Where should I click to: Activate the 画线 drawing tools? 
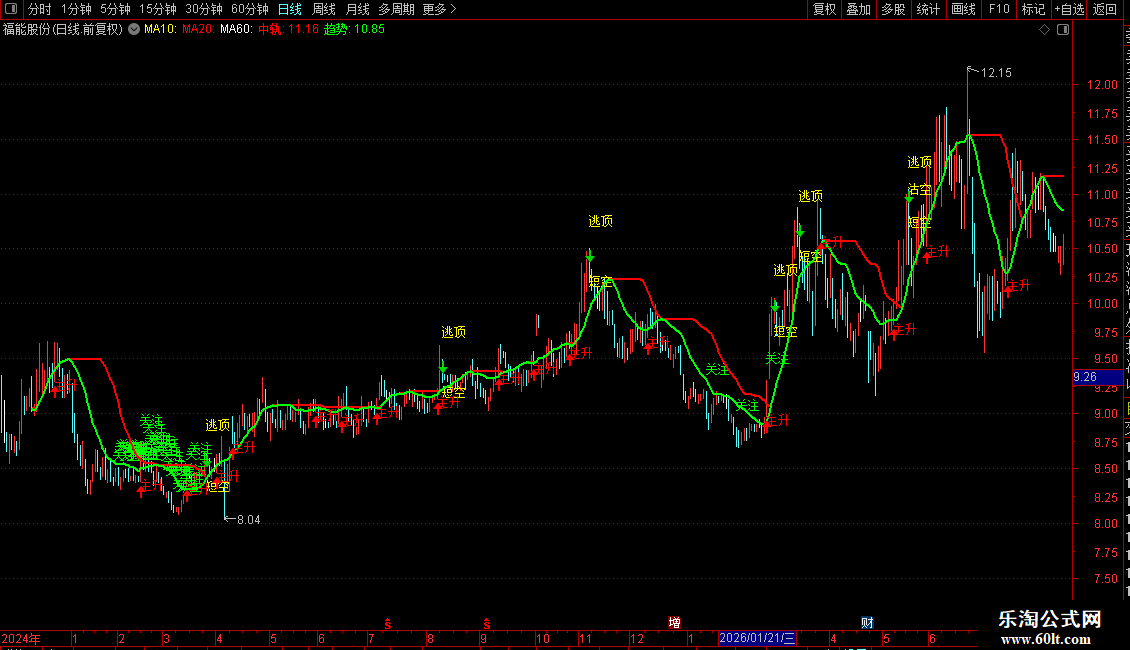(x=963, y=9)
